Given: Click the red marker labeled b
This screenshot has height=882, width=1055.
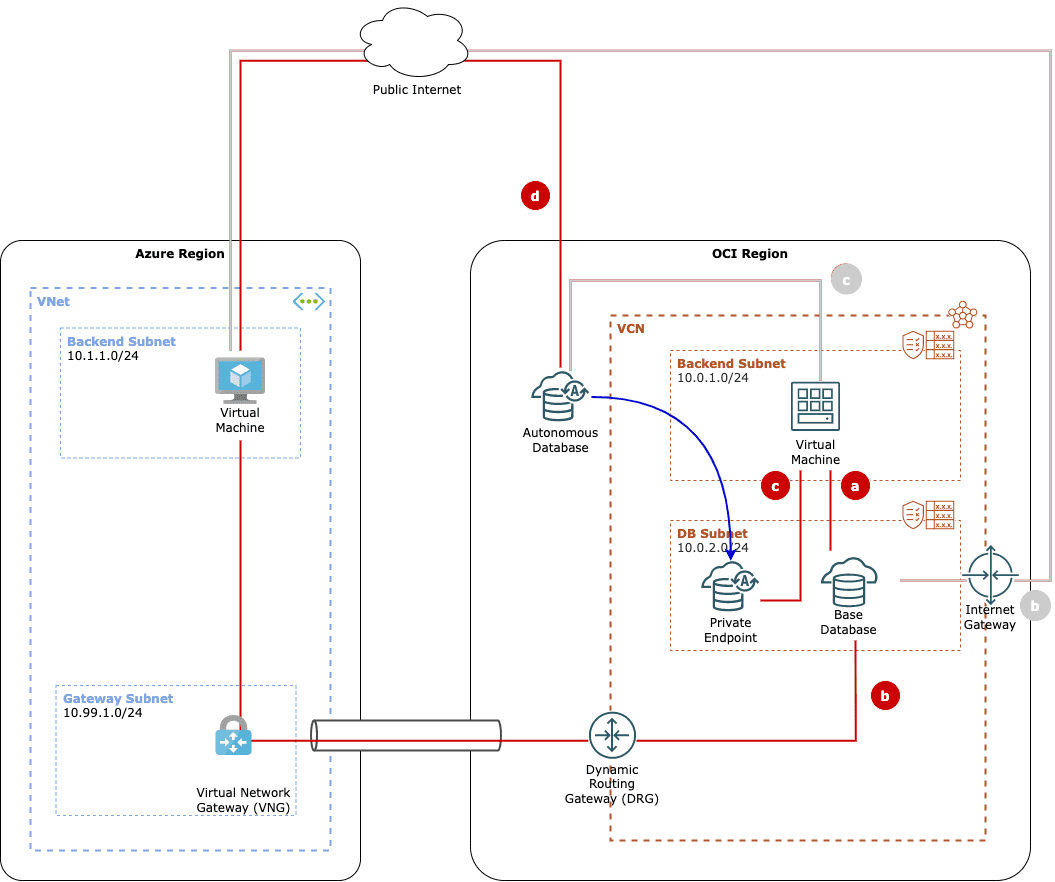Looking at the screenshot, I should click(885, 696).
